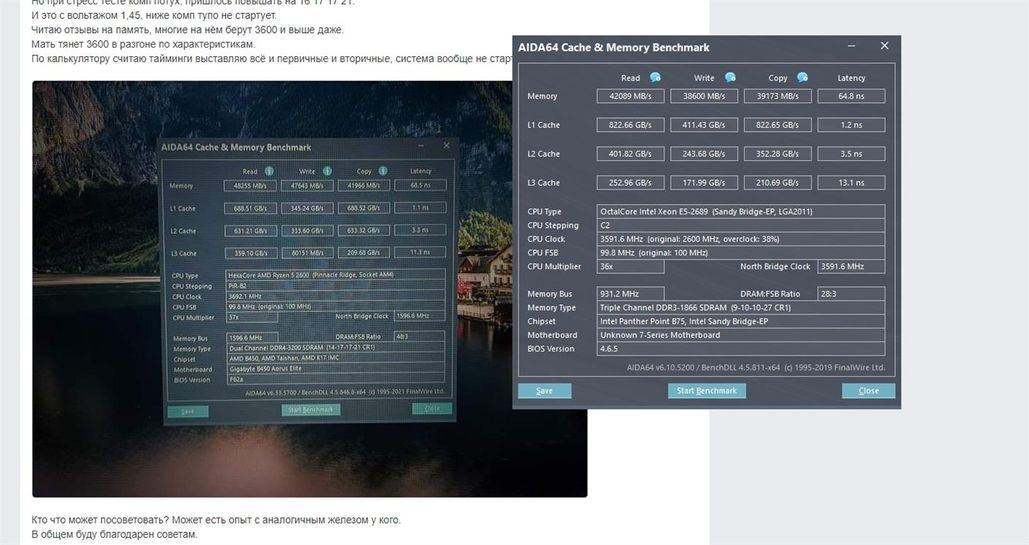Image resolution: width=1029 pixels, height=545 pixels.
Task: Click DRAM:FSB Ratio value 28:3
Action: tap(851, 294)
